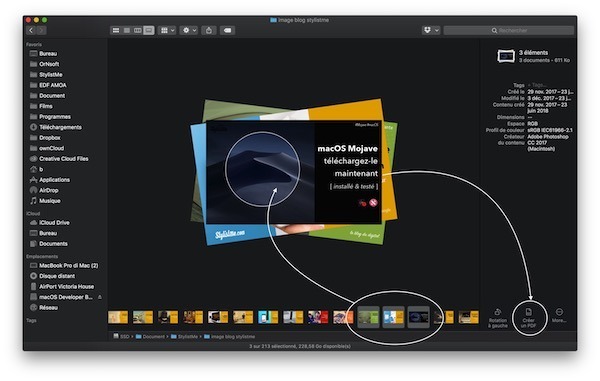Image resolution: width=600 pixels, height=381 pixels.
Task: Click the macOS Mojave preview image
Action: tap(293, 172)
